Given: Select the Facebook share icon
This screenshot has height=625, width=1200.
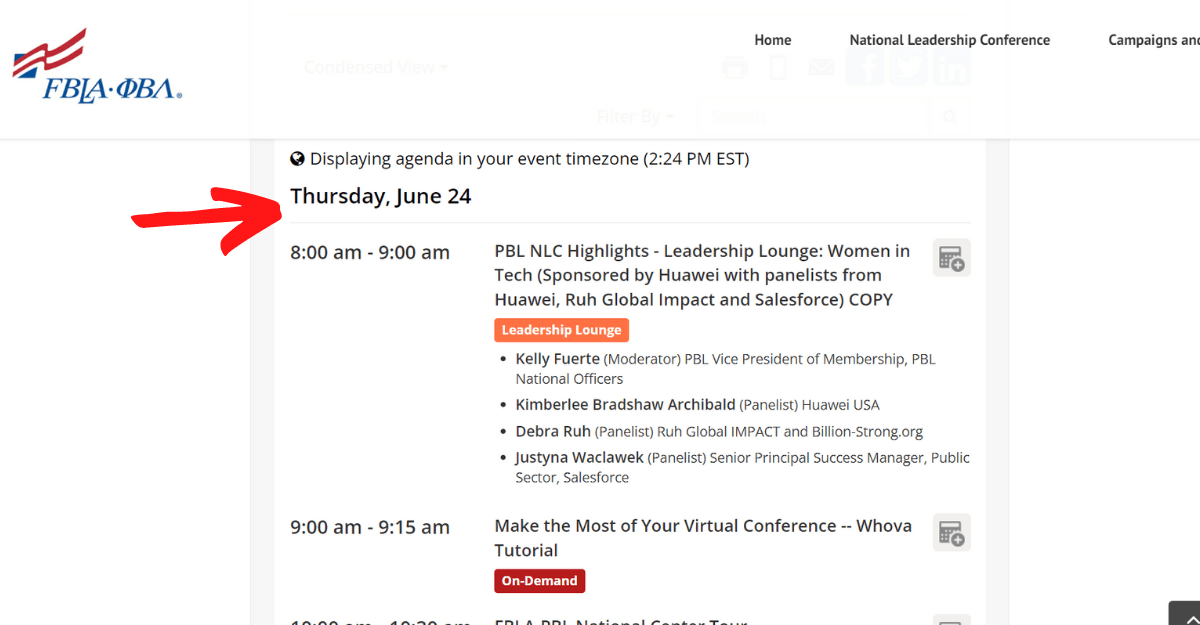Looking at the screenshot, I should [x=864, y=67].
